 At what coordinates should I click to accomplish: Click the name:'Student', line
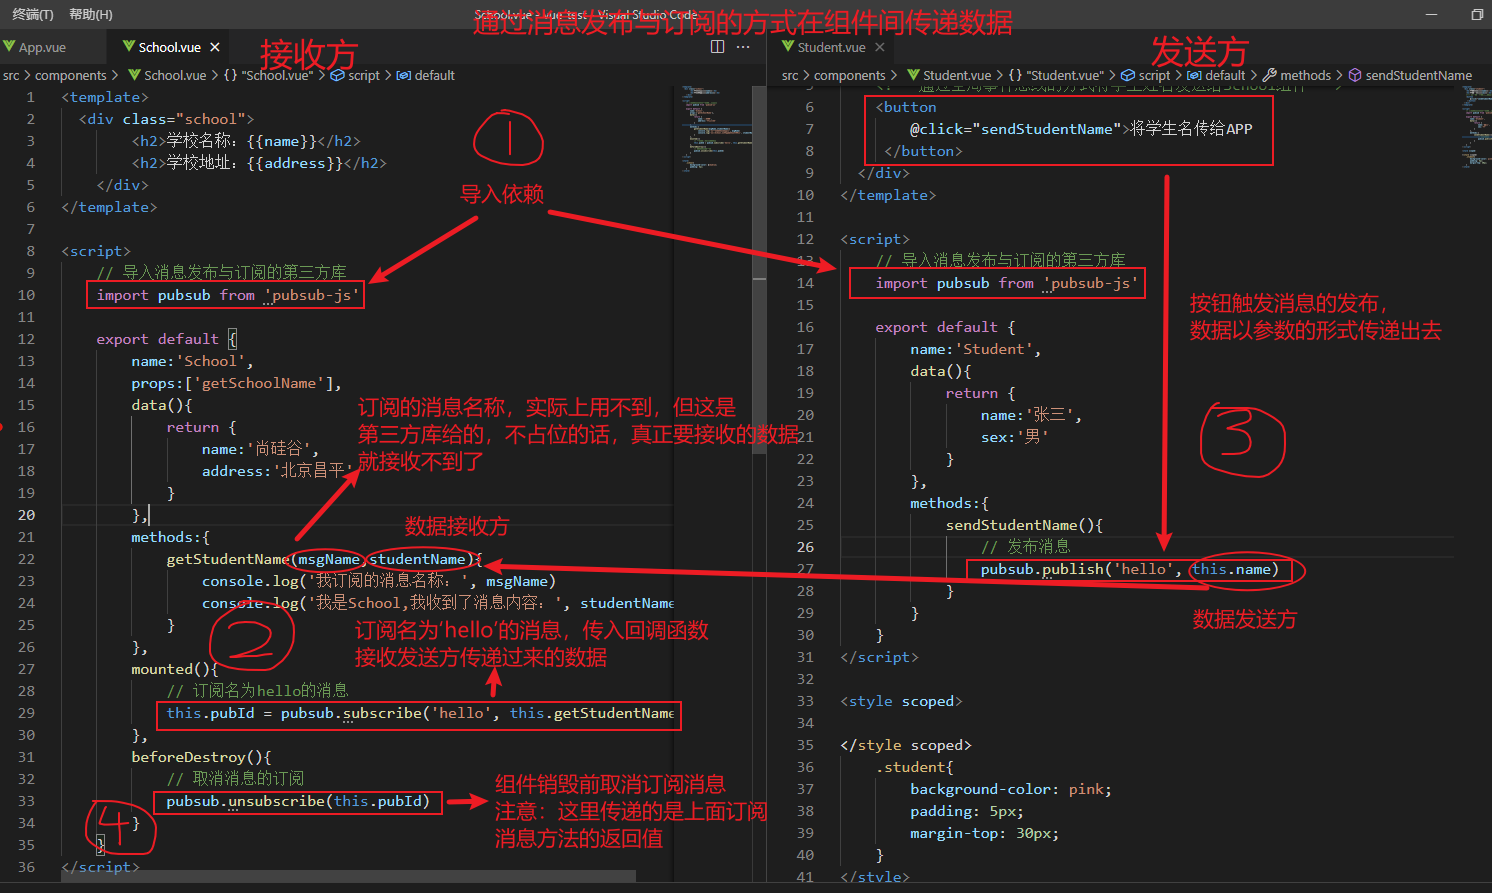[x=976, y=349]
